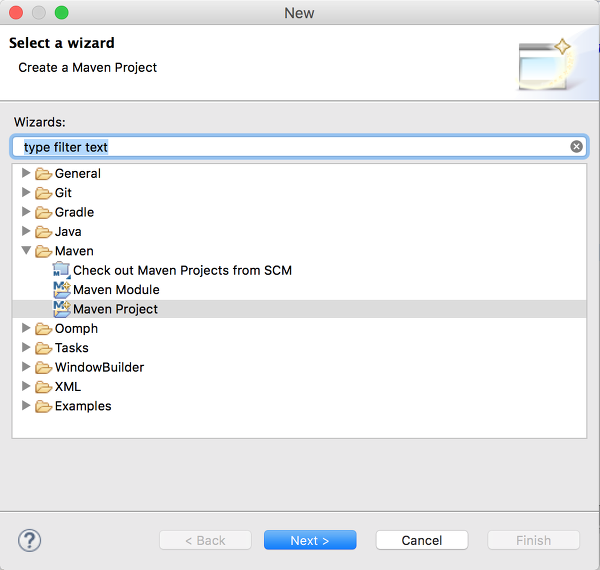The height and width of the screenshot is (570, 600).
Task: Expand the Java category arrow
Action: (26, 231)
